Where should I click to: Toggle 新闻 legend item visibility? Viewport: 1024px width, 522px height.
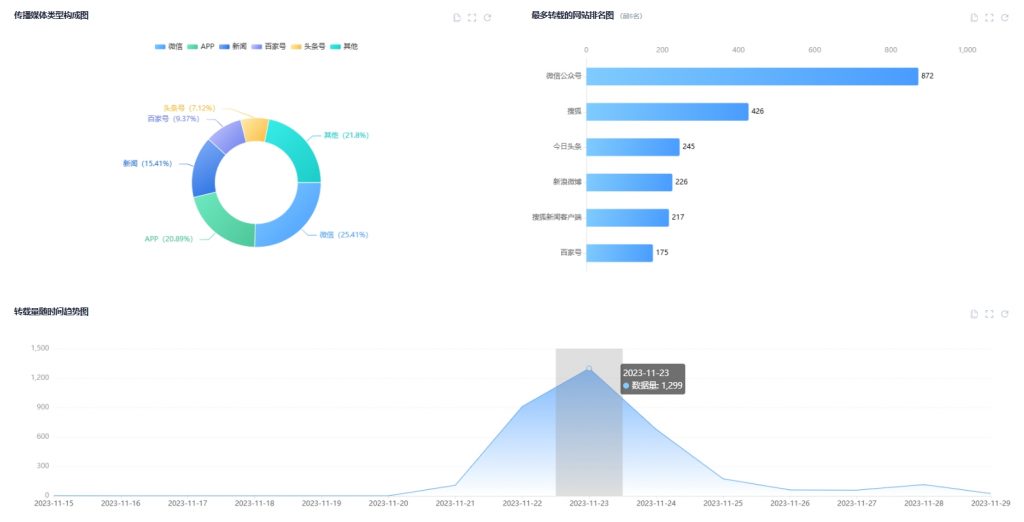[233, 47]
